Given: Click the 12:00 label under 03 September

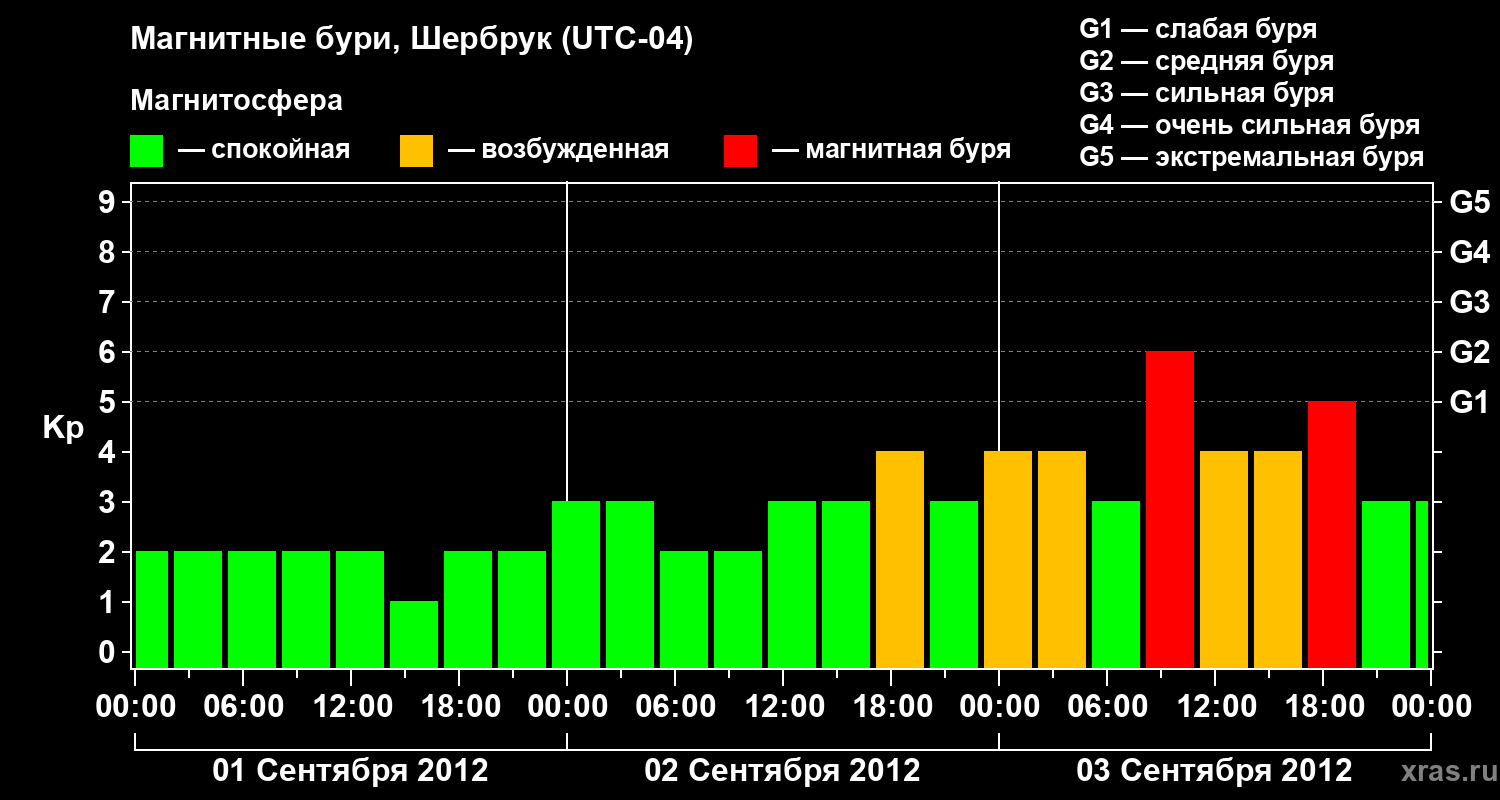Looking at the screenshot, I should 1215,707.
